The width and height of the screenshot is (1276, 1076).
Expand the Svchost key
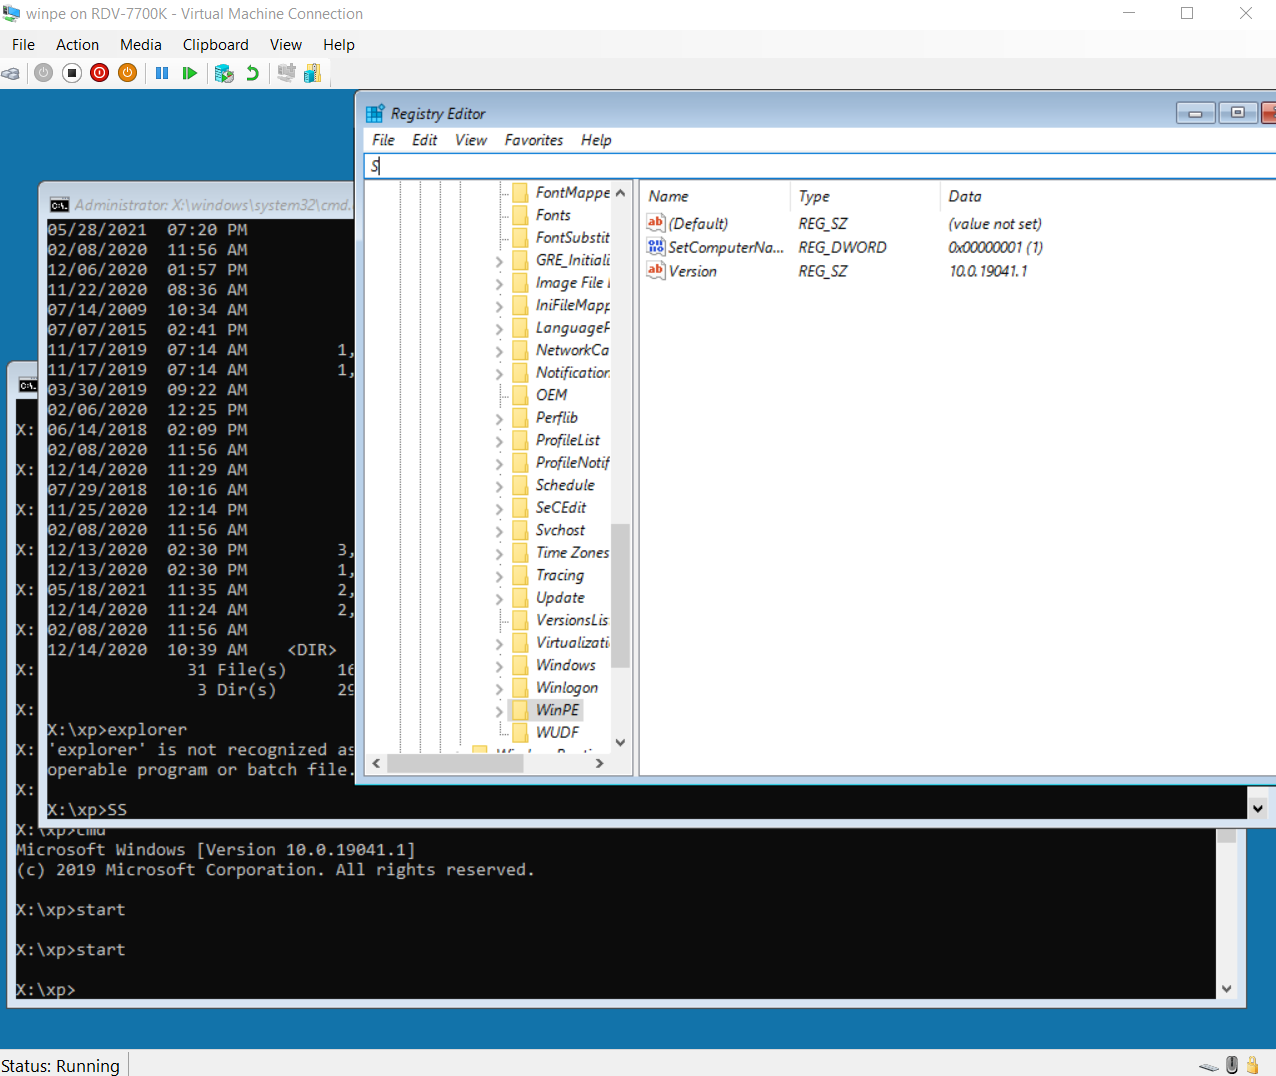499,531
